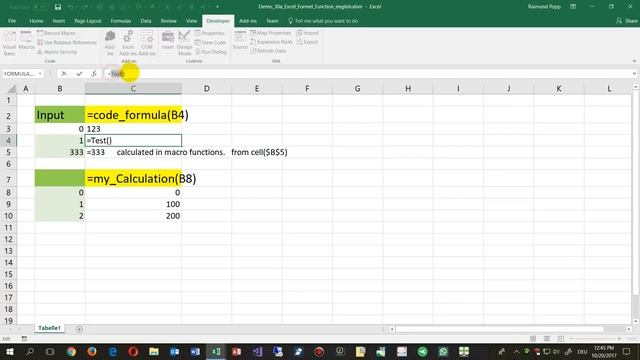
Task: Switch to Page Layout view
Action: tap(547, 339)
